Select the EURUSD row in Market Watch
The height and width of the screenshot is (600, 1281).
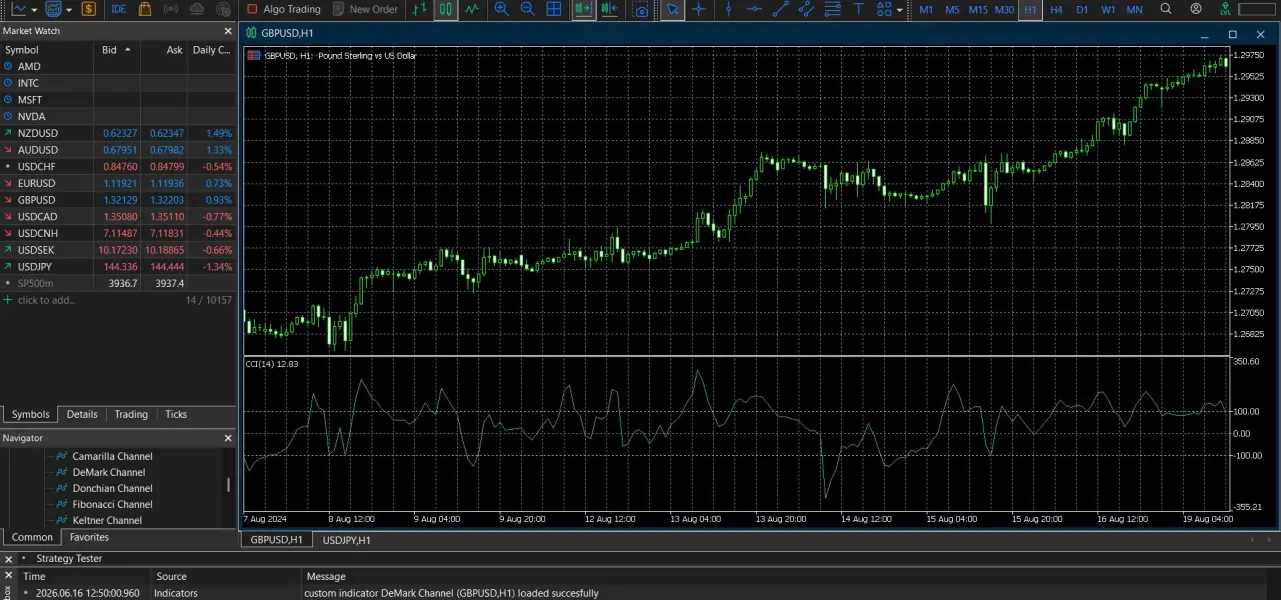click(118, 183)
